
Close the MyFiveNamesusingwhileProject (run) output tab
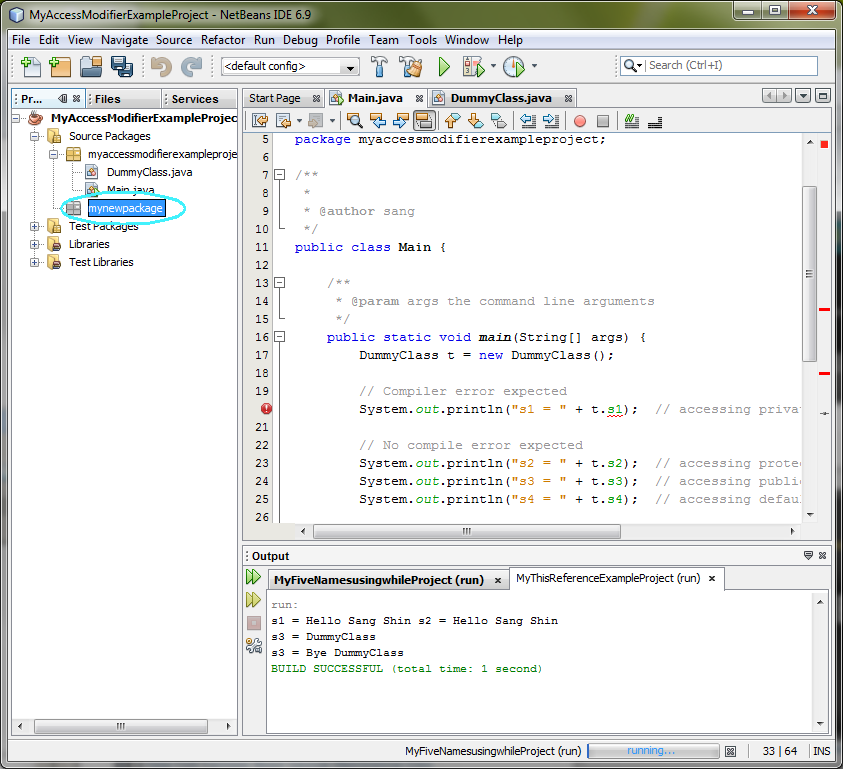pos(498,580)
